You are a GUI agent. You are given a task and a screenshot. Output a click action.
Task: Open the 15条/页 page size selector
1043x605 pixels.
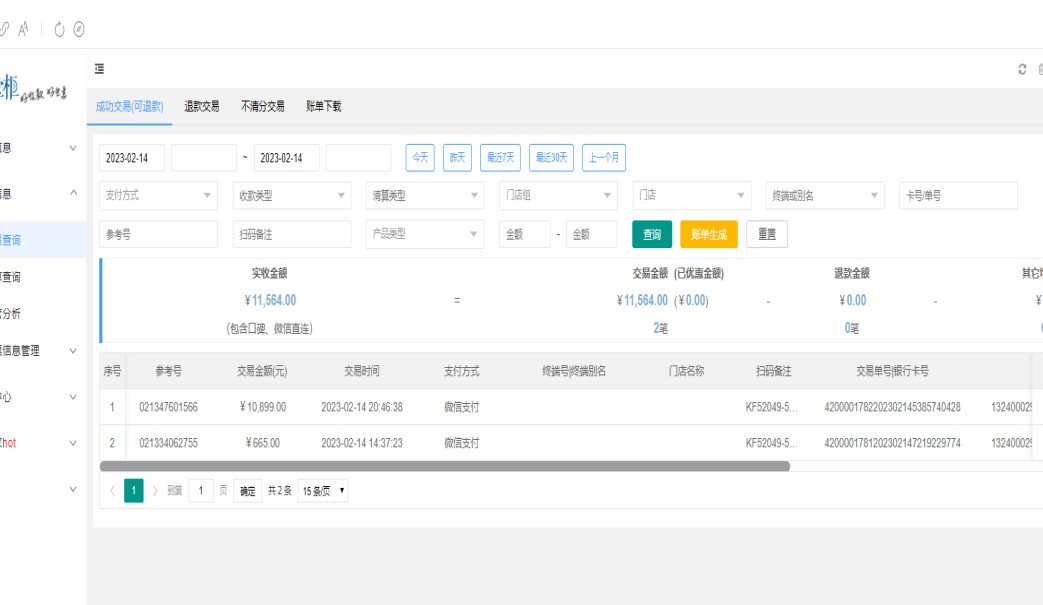(323, 491)
